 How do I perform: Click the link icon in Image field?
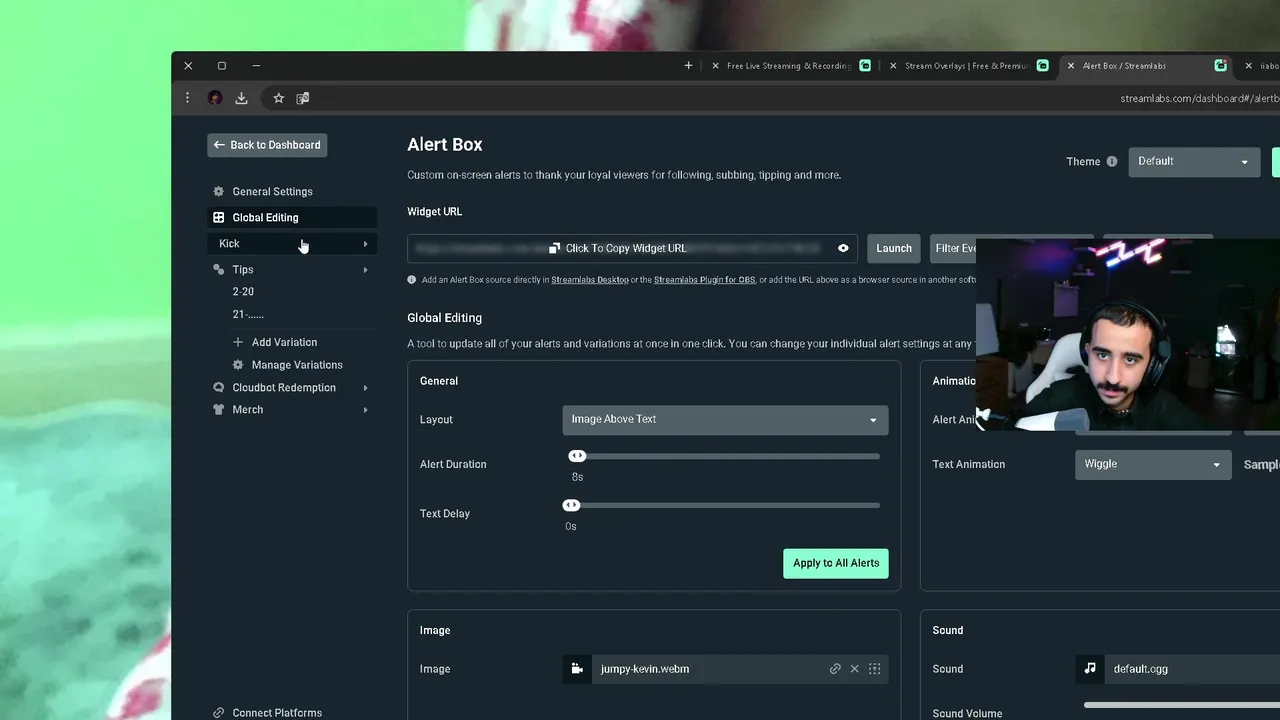[x=835, y=669]
